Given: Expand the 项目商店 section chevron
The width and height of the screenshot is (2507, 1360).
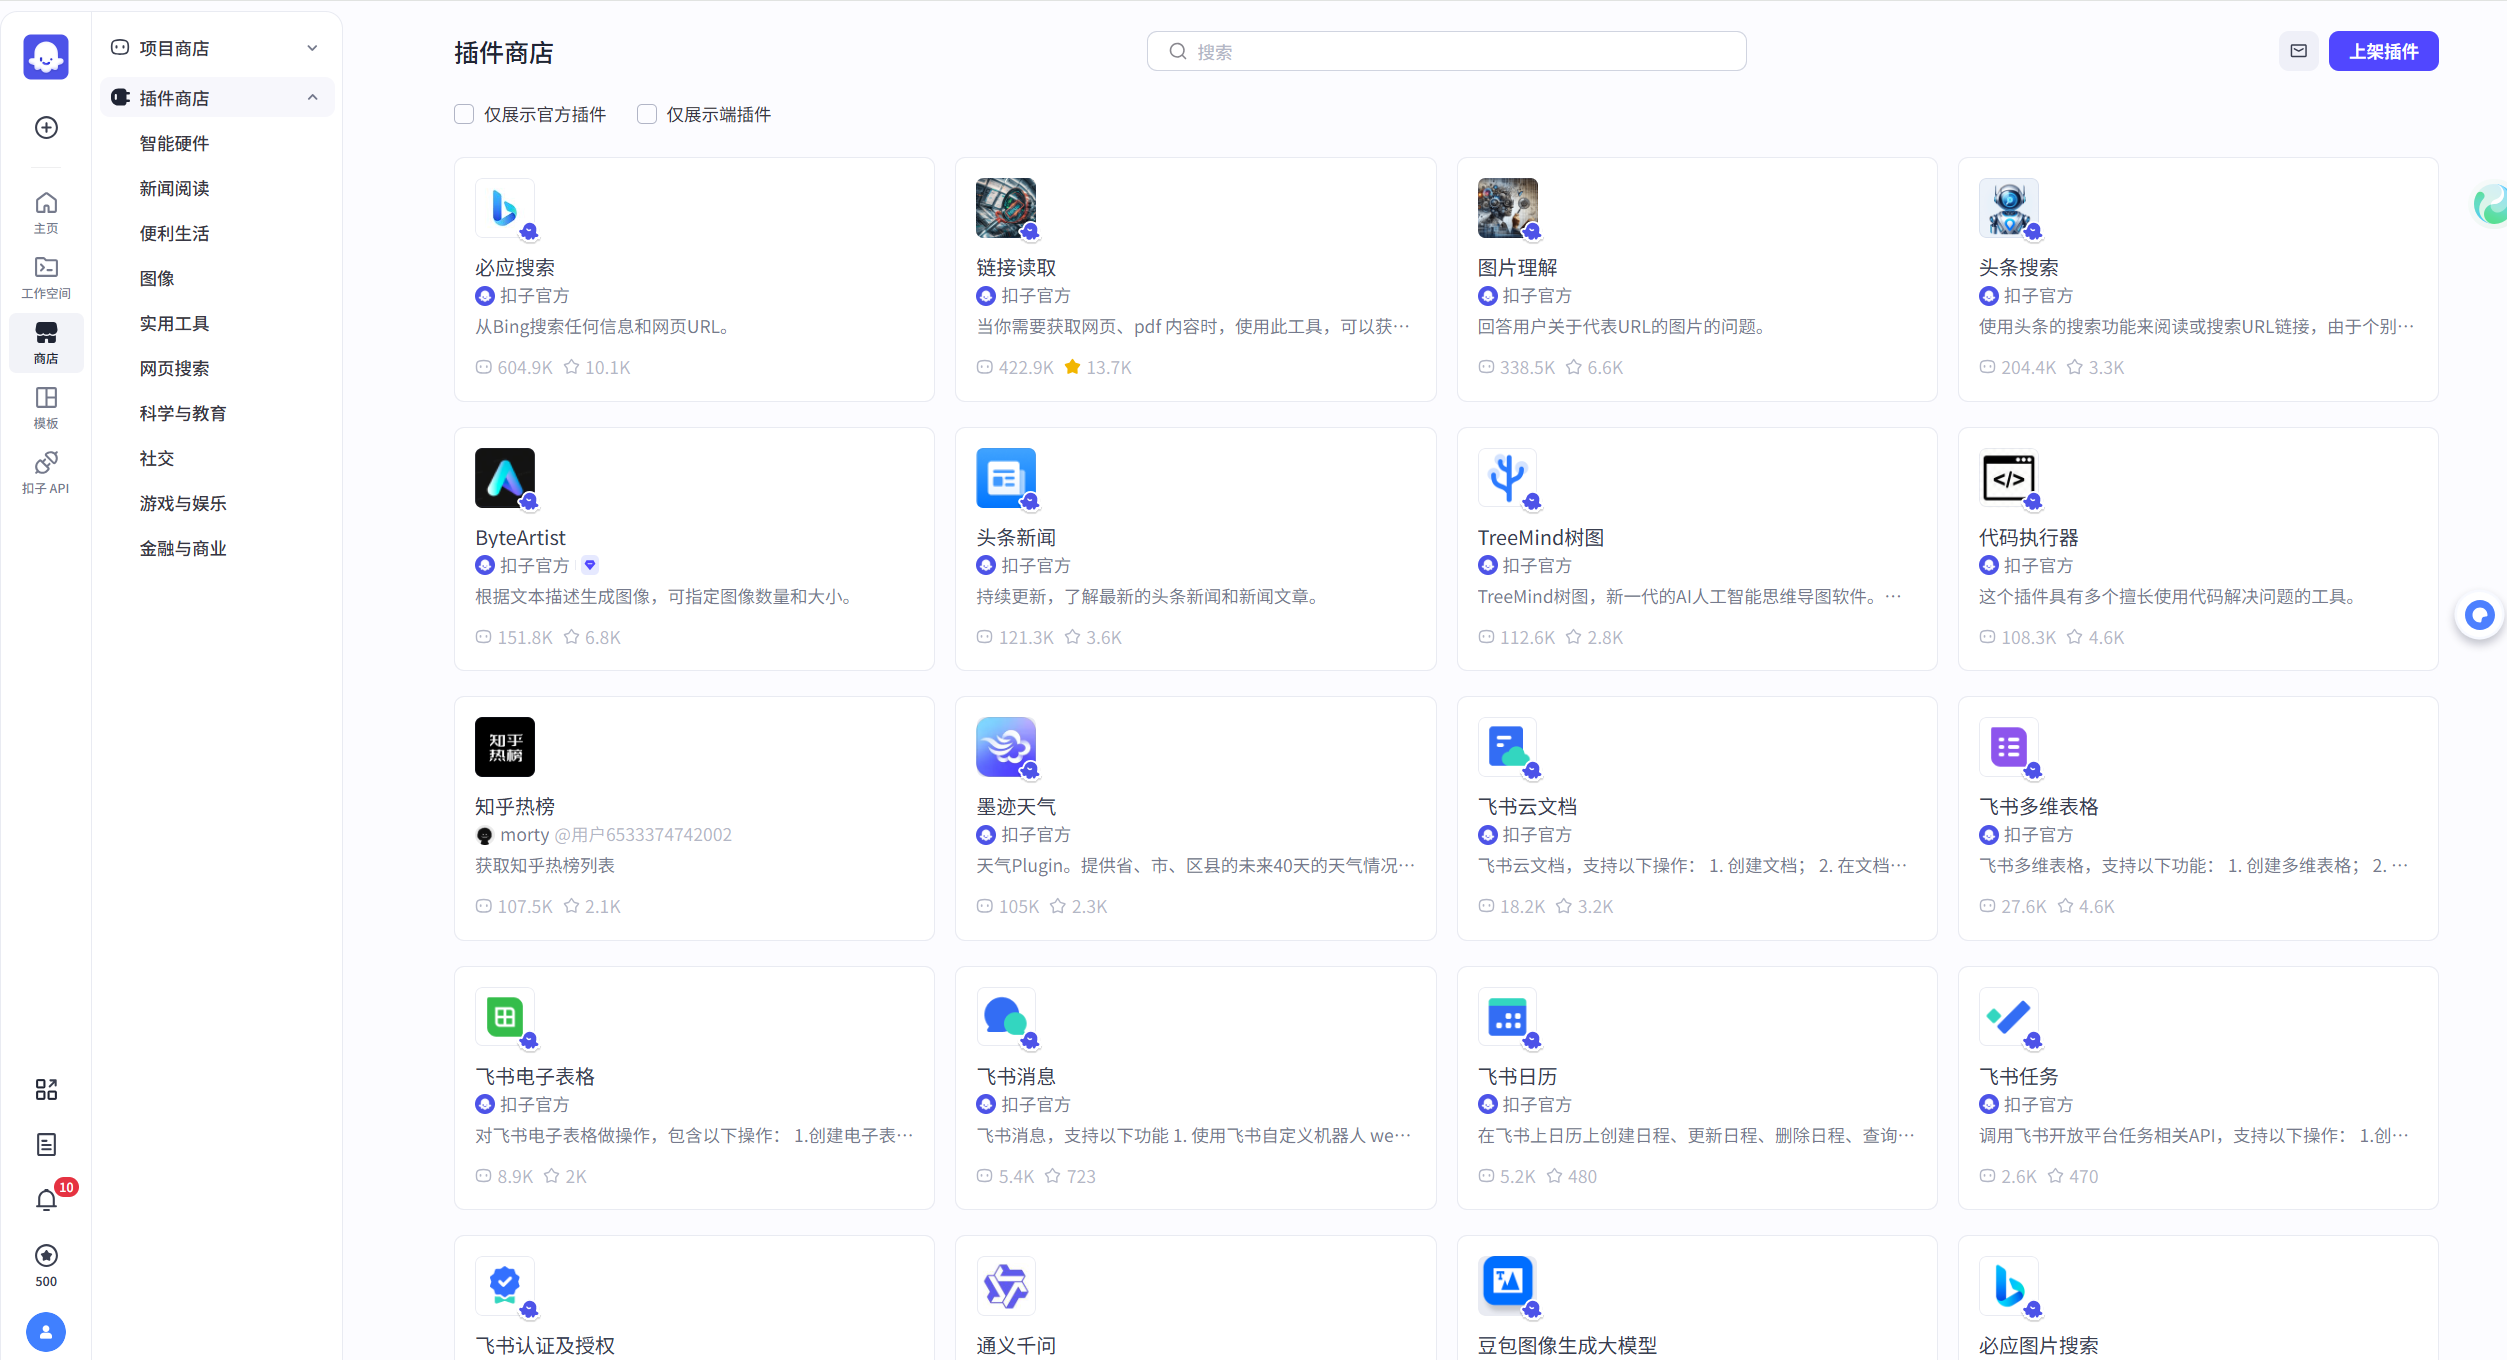Looking at the screenshot, I should [312, 48].
